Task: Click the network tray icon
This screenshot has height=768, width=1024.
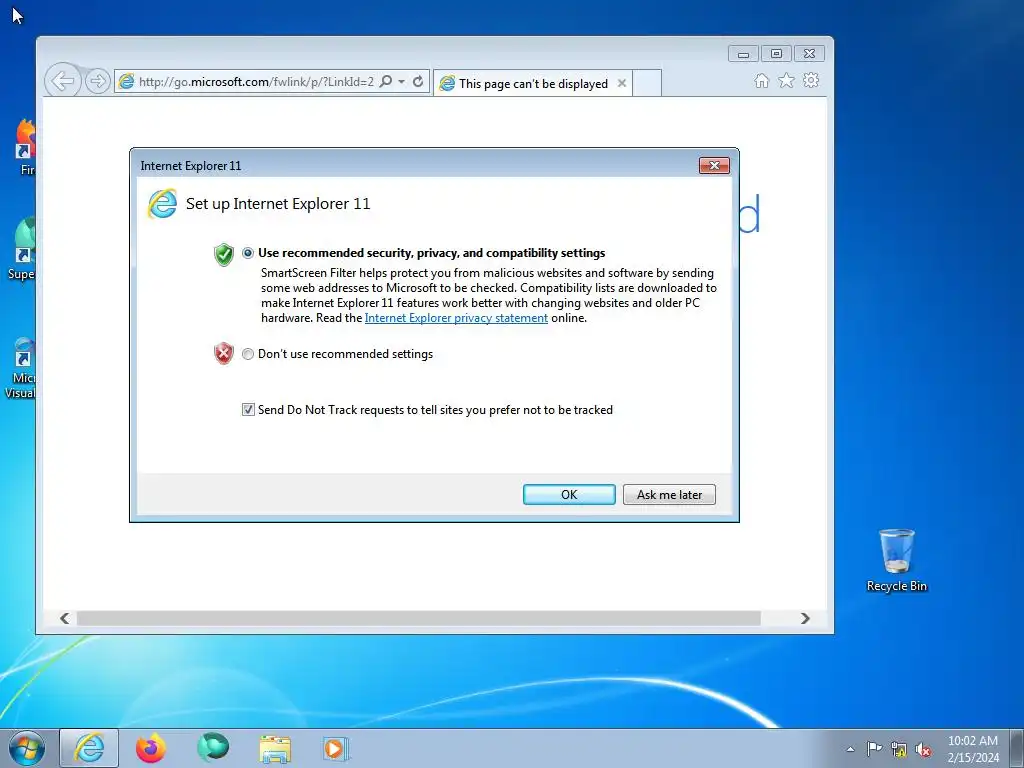Action: coord(899,749)
